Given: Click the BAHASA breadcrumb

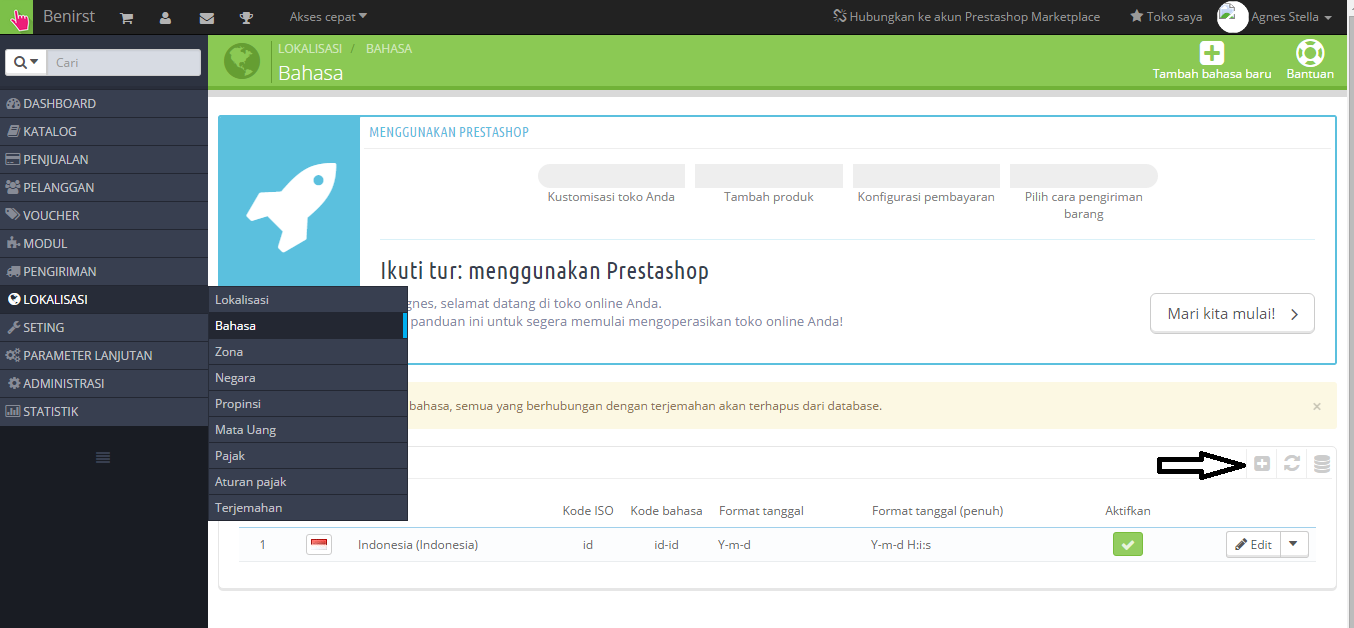Looking at the screenshot, I should pyautogui.click(x=389, y=48).
